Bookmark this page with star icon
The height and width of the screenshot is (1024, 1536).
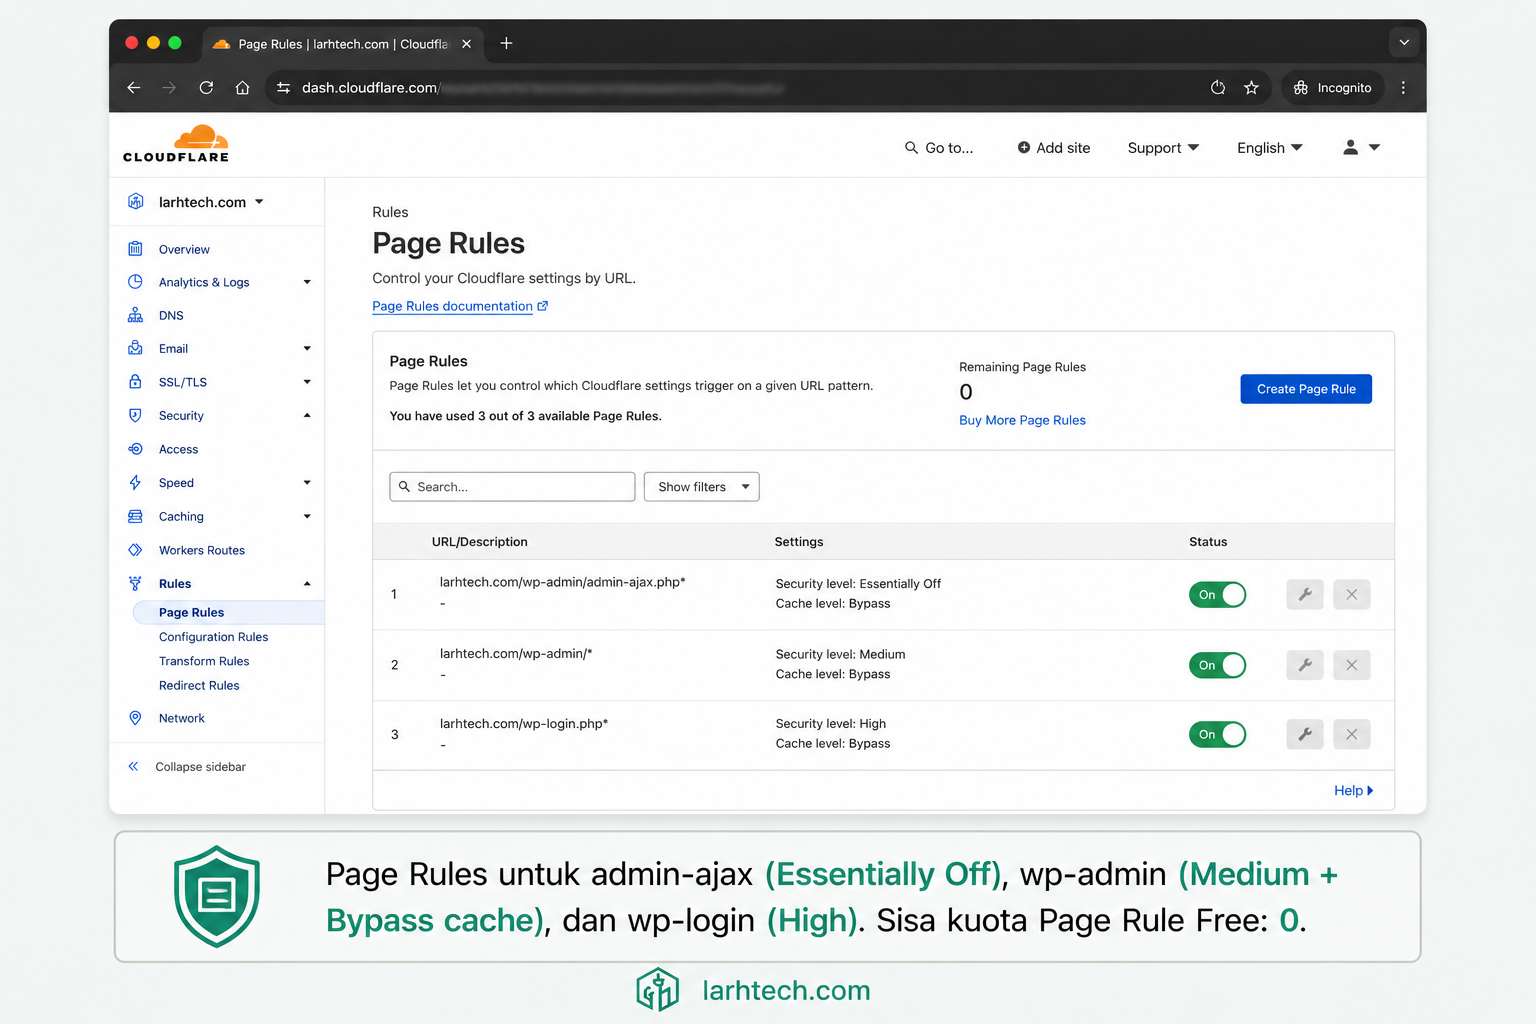coord(1251,88)
